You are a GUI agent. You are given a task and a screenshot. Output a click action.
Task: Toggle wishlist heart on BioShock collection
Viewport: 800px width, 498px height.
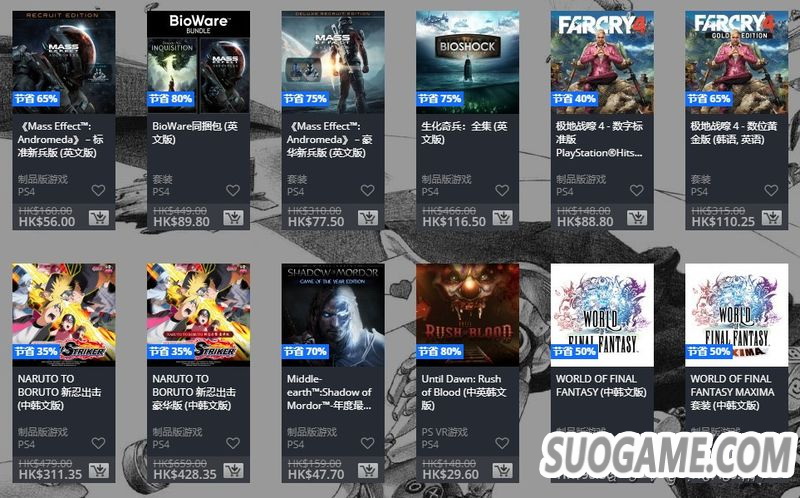[502, 190]
